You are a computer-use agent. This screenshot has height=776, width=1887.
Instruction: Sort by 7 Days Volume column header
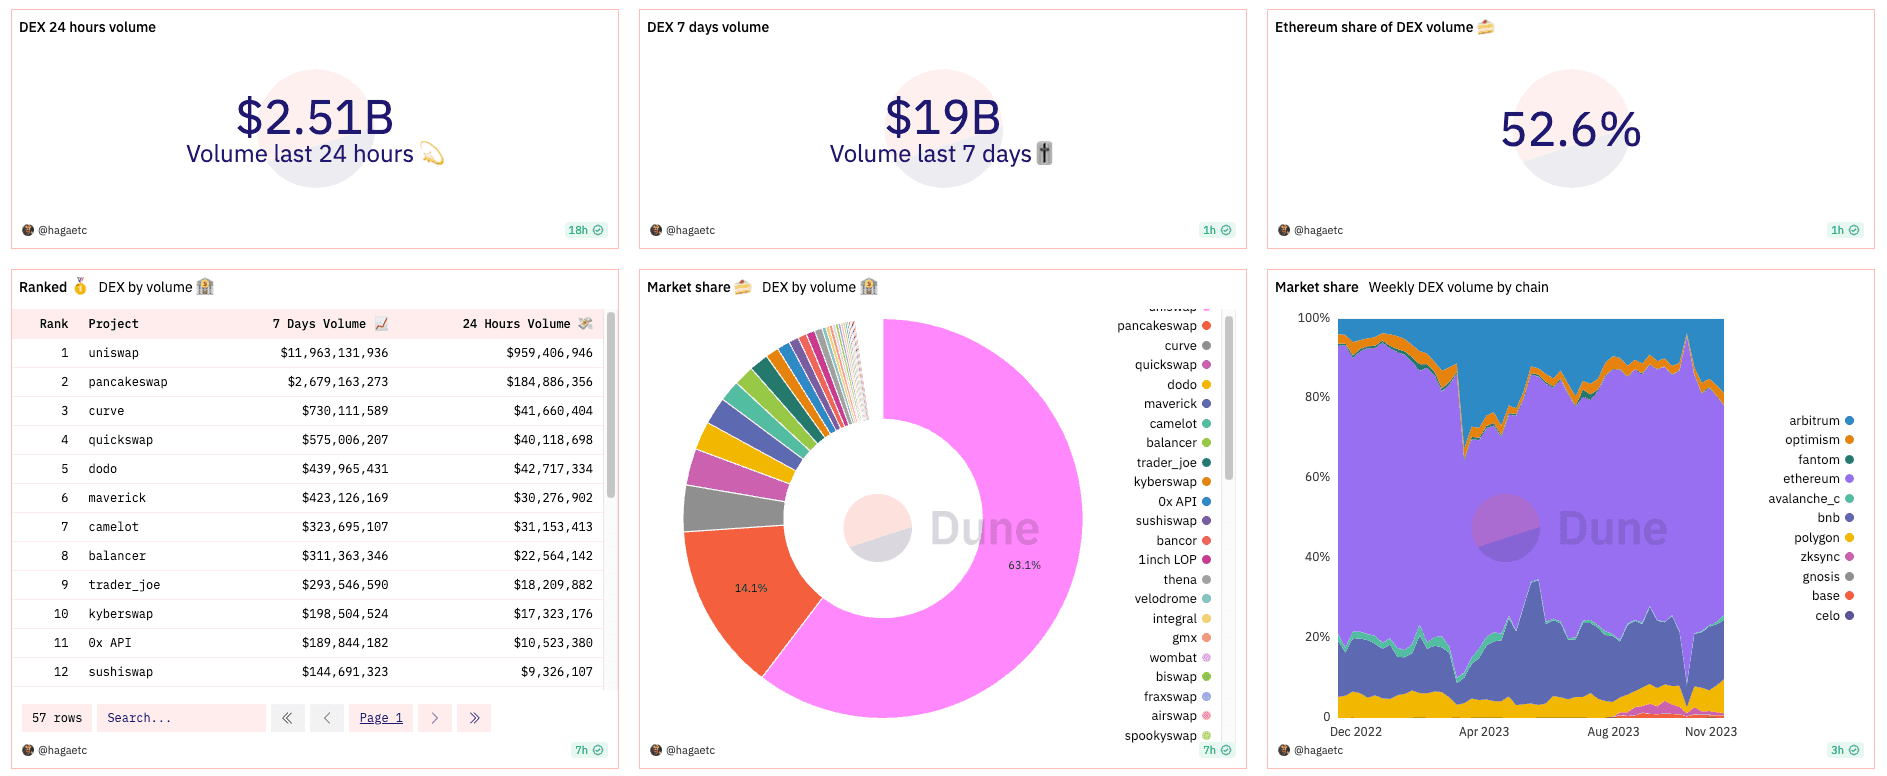click(x=319, y=324)
